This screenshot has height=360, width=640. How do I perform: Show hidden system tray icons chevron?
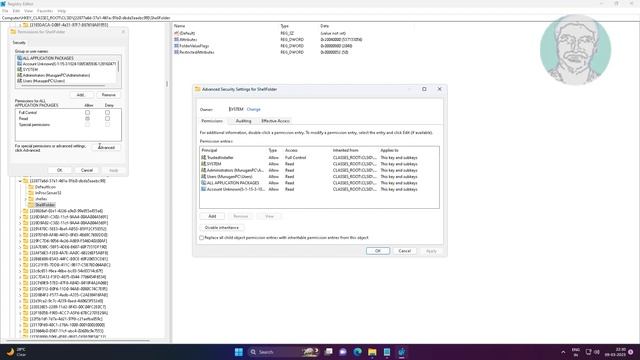point(563,352)
